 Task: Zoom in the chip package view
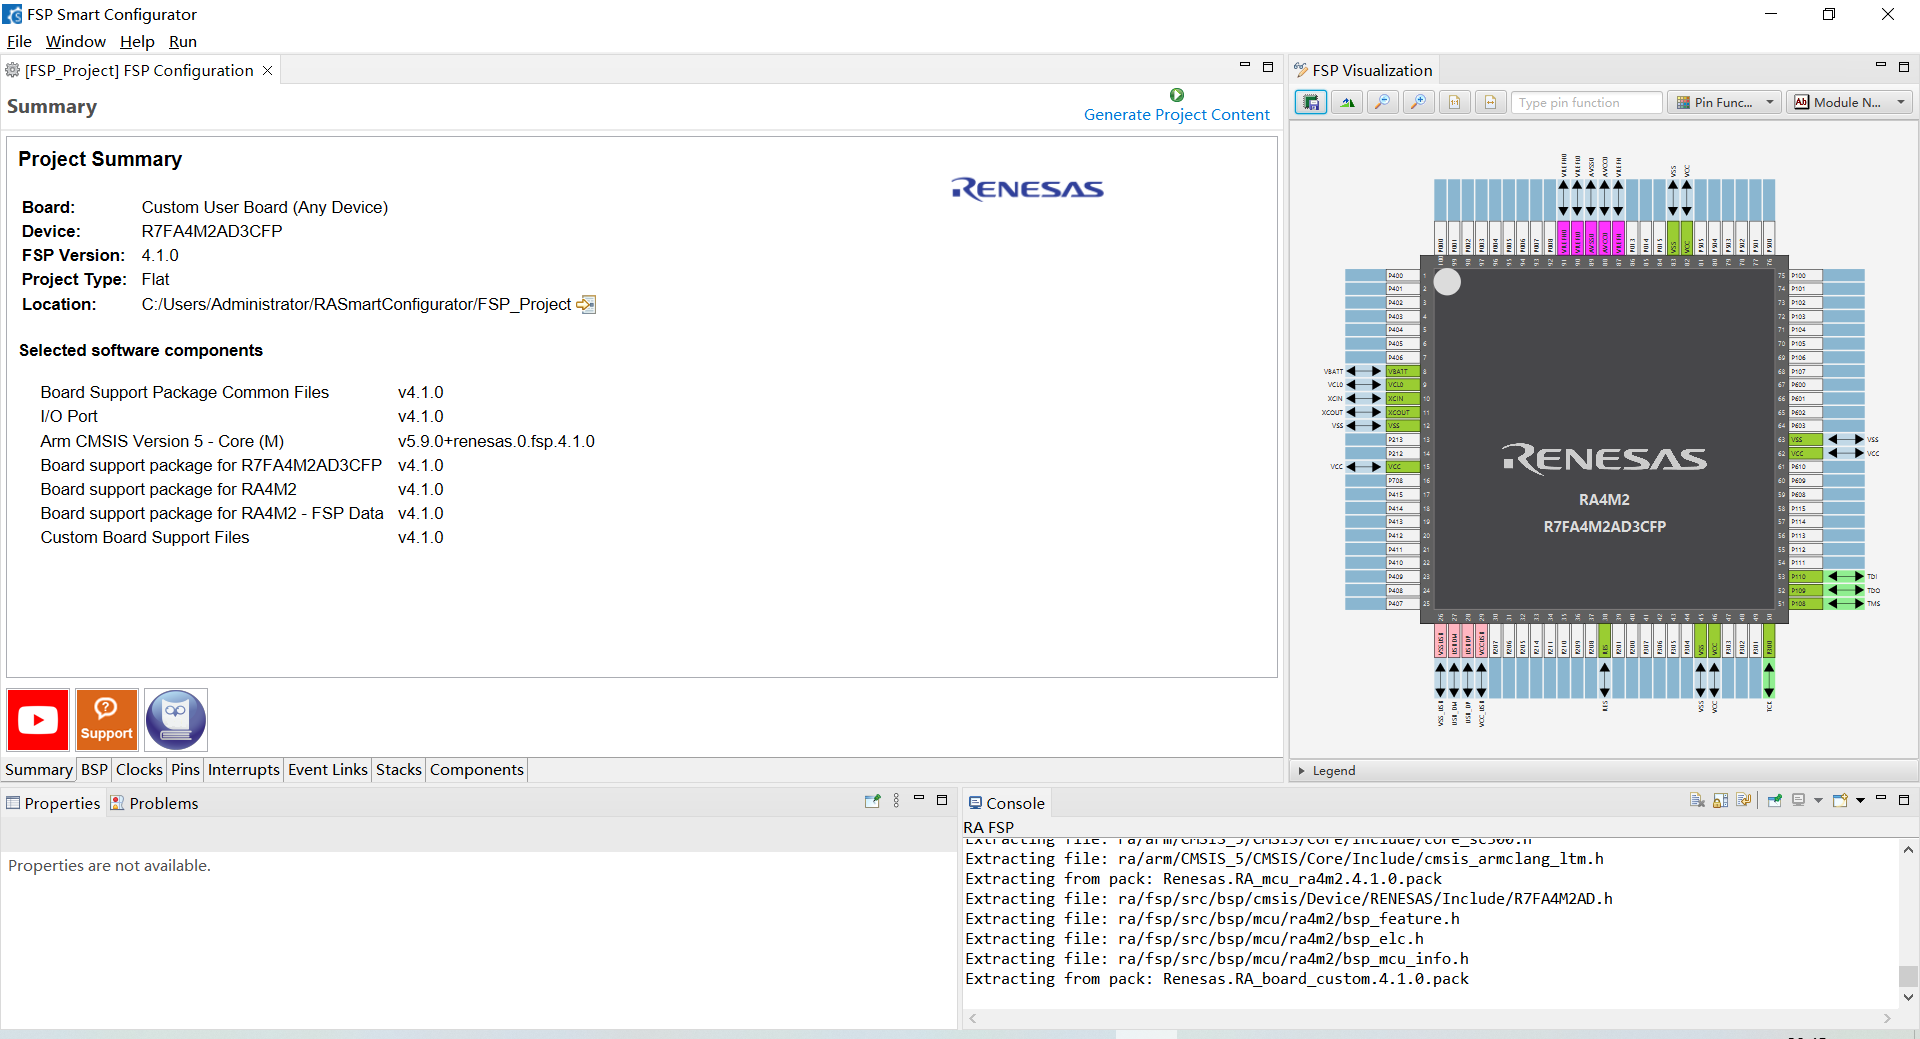point(1419,102)
